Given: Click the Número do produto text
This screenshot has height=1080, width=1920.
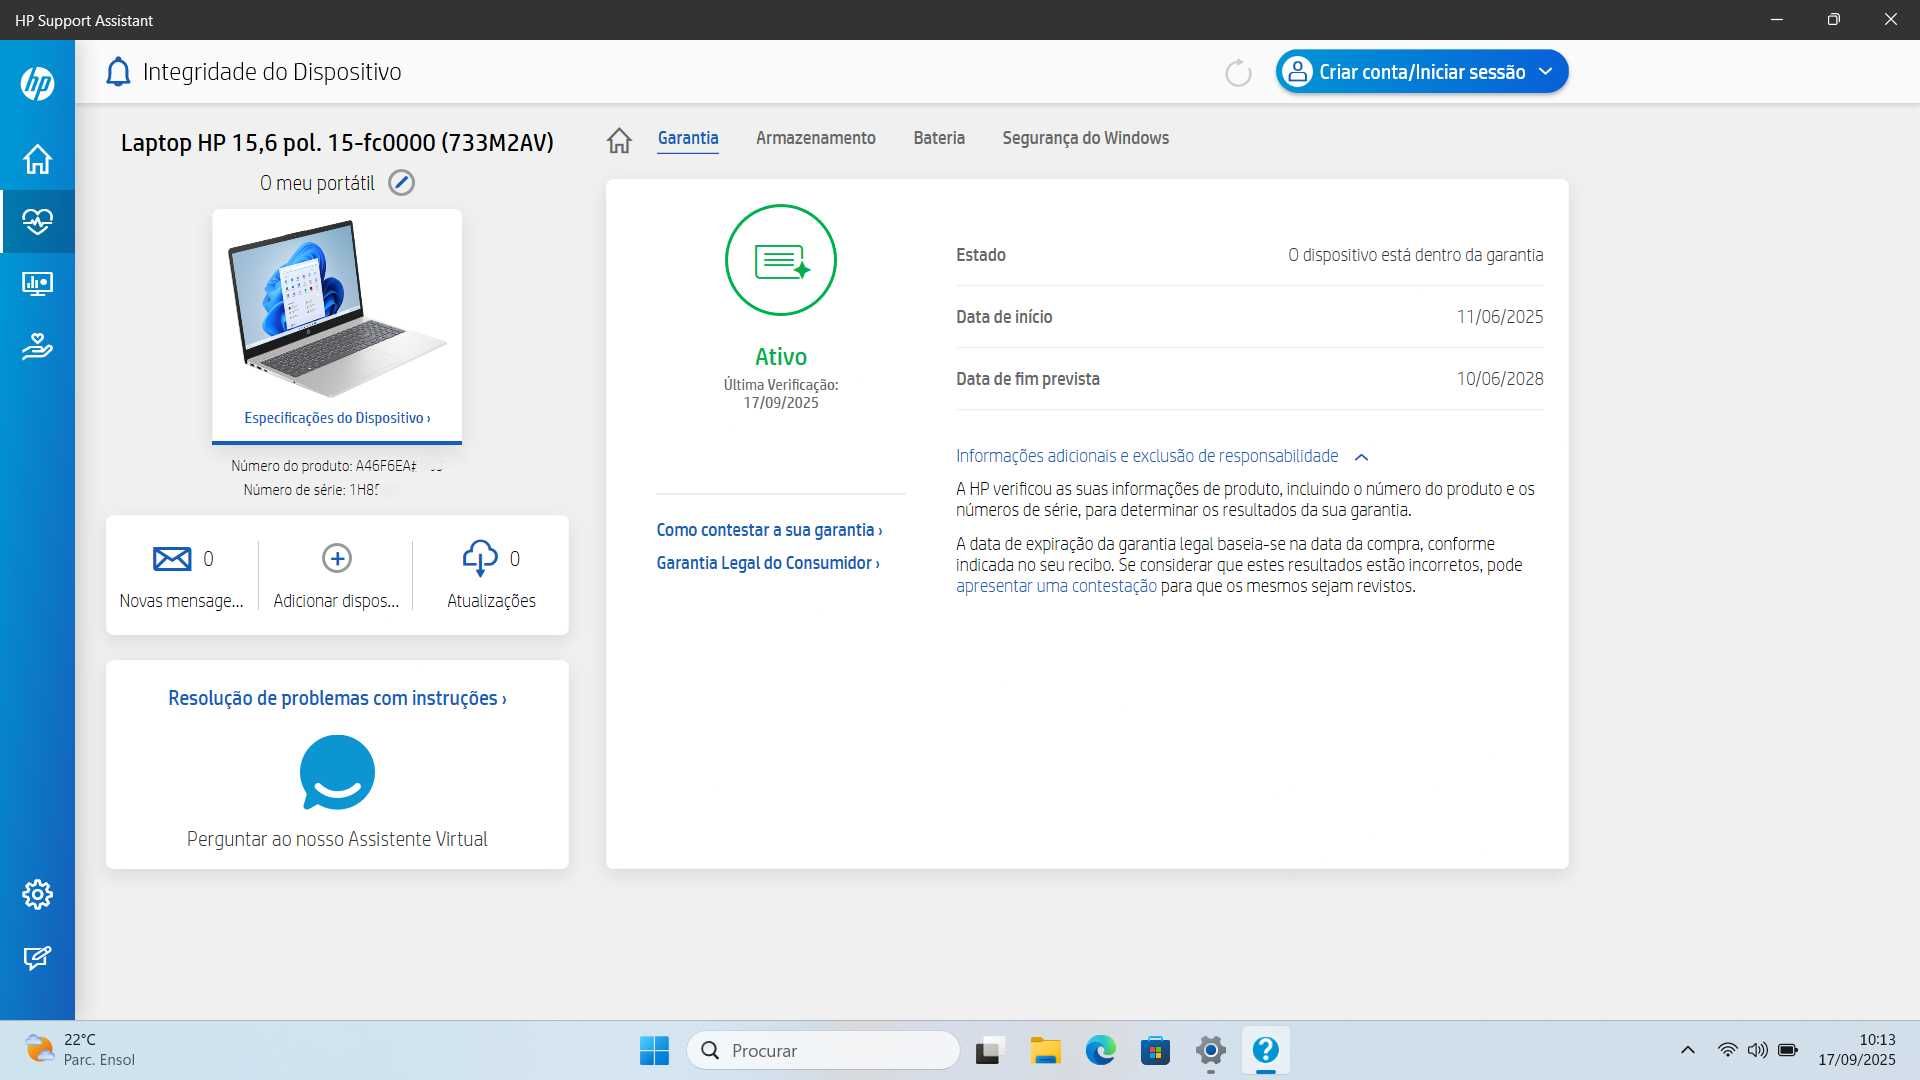Looking at the screenshot, I should (324, 466).
